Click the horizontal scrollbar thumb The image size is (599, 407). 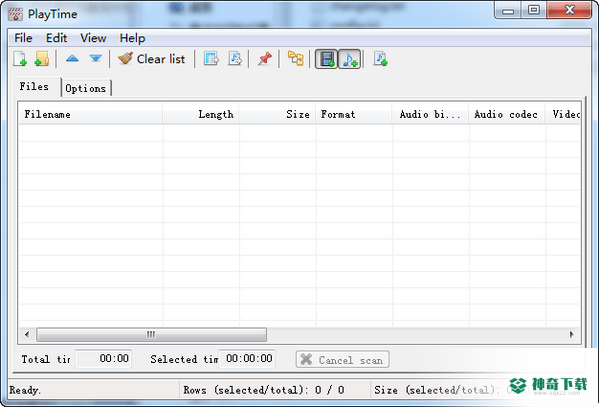click(x=151, y=334)
